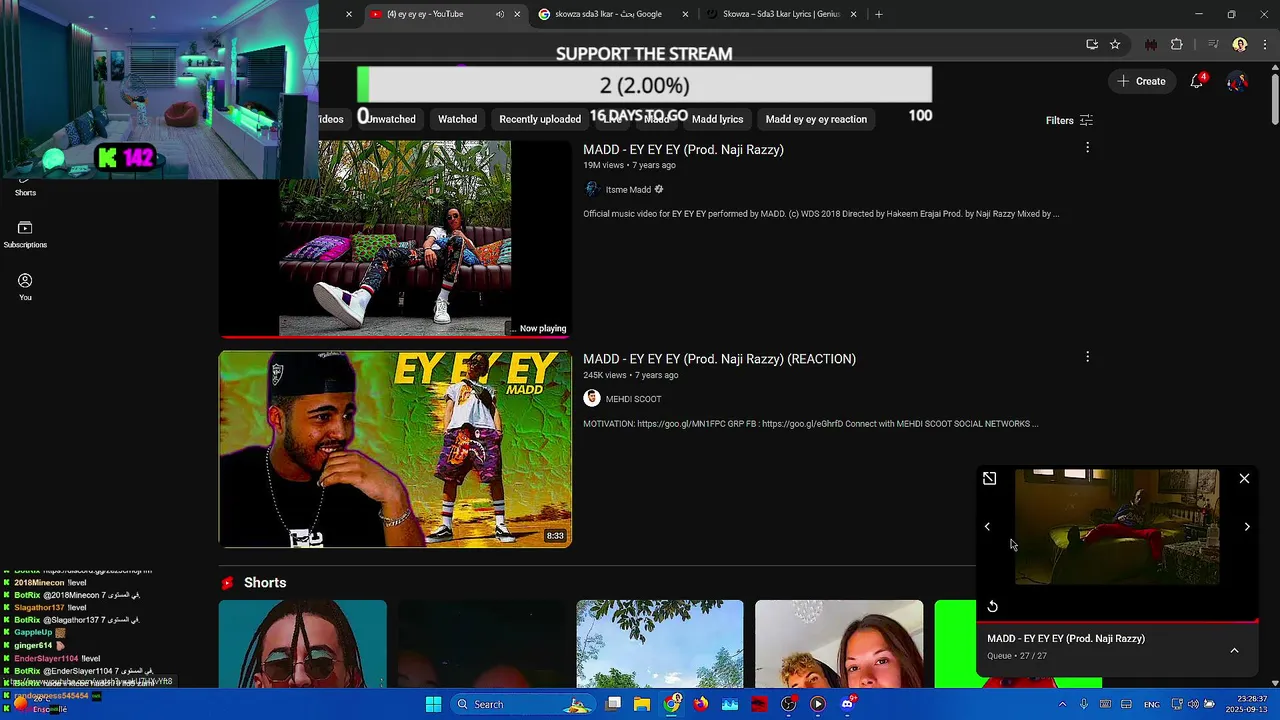Select the Madd lyrics filter chip
Image resolution: width=1280 pixels, height=720 pixels.
click(718, 119)
